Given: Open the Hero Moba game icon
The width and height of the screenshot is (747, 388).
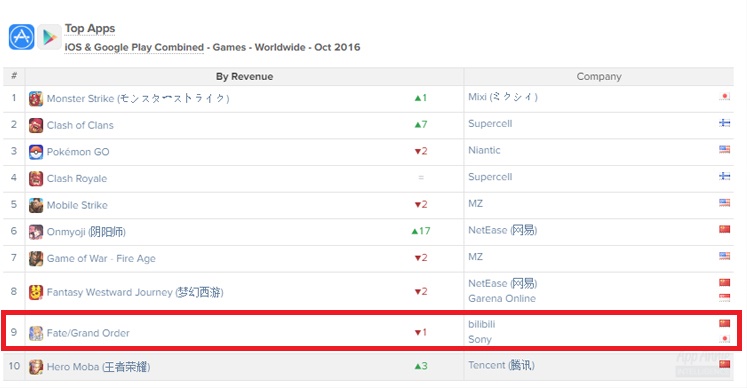Looking at the screenshot, I should click(x=36, y=367).
